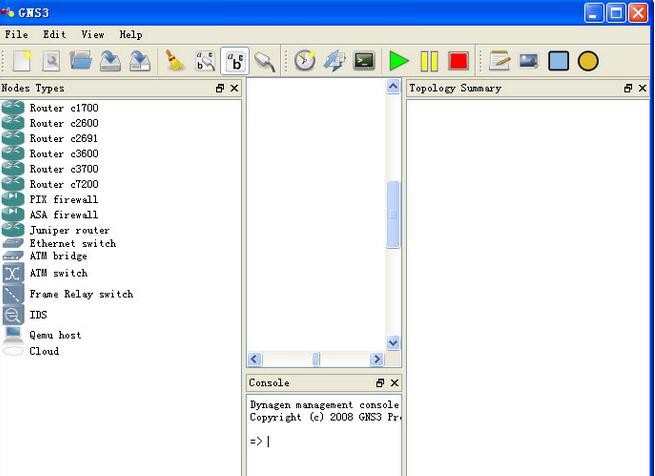Clear the topology with broom icon

pyautogui.click(x=175, y=61)
